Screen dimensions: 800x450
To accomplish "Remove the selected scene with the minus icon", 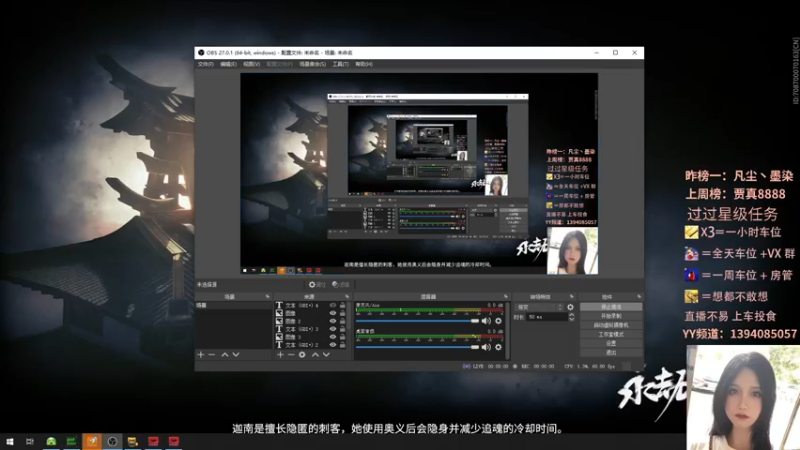I will [212, 355].
